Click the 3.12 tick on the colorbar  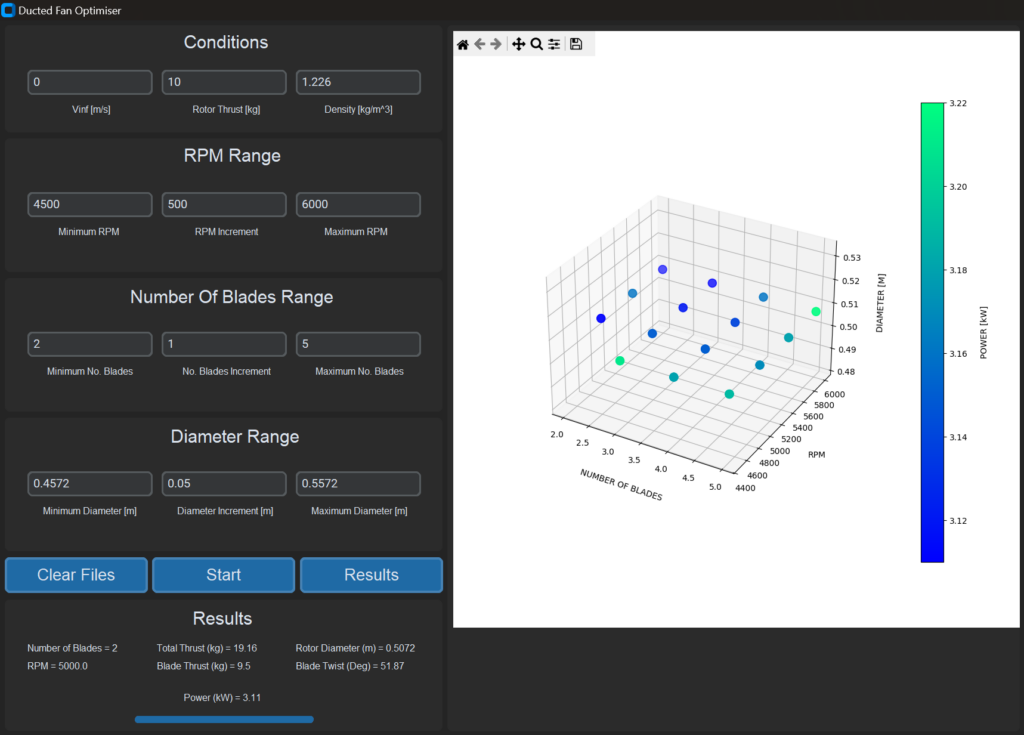958,521
